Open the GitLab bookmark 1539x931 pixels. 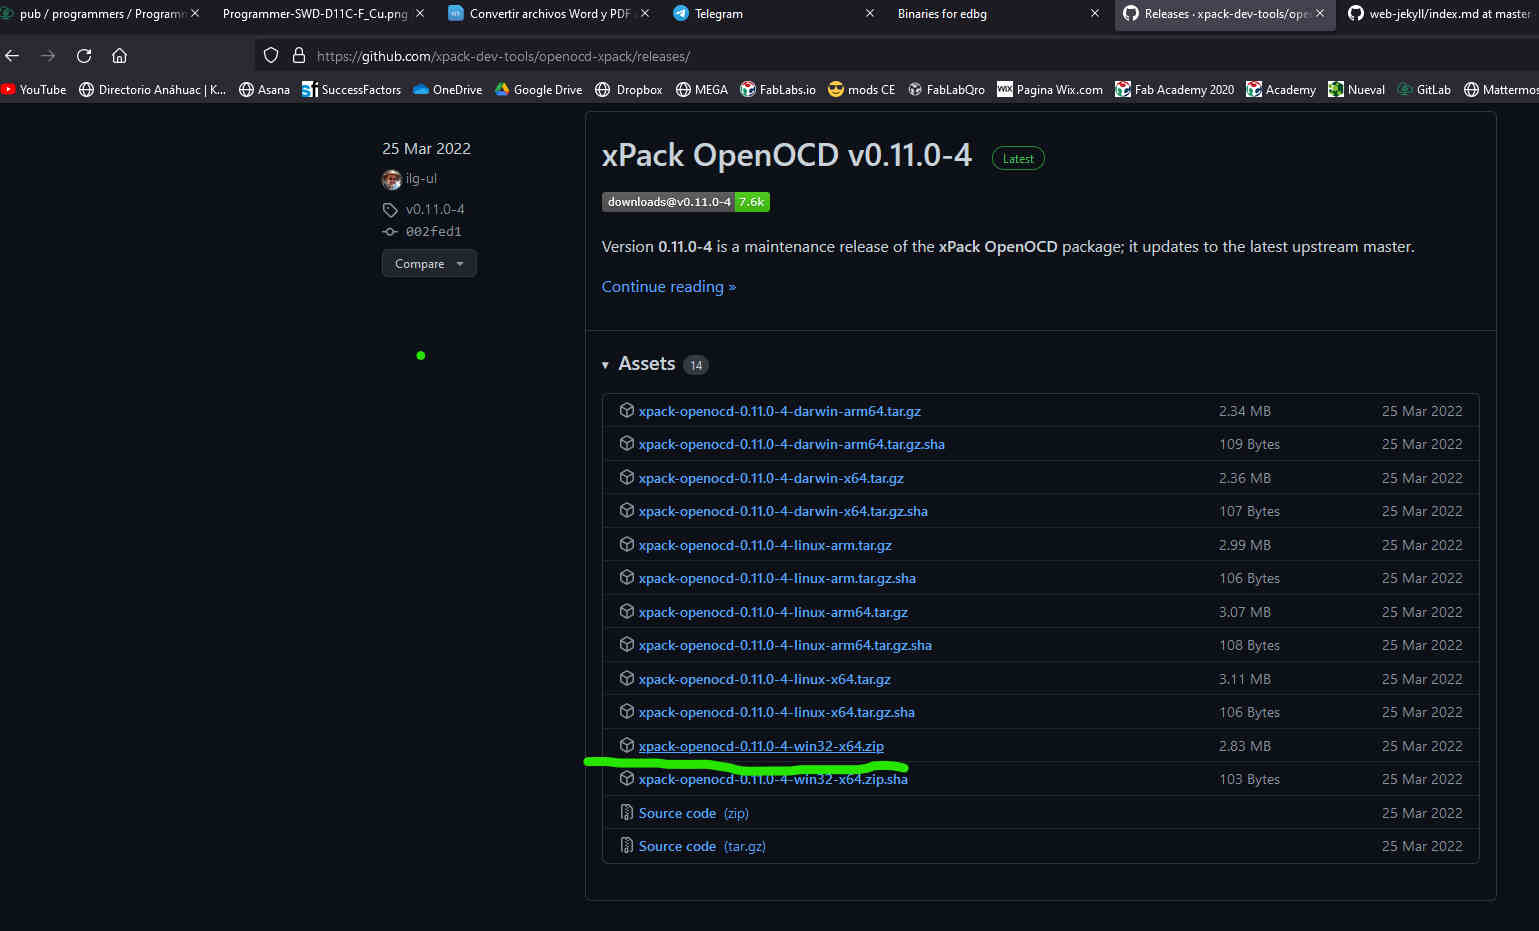[1424, 90]
